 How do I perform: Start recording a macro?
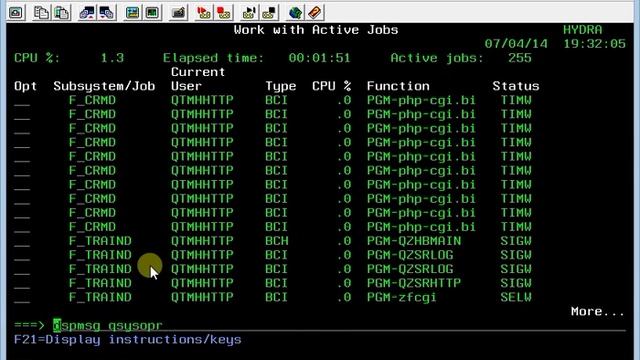(203, 13)
